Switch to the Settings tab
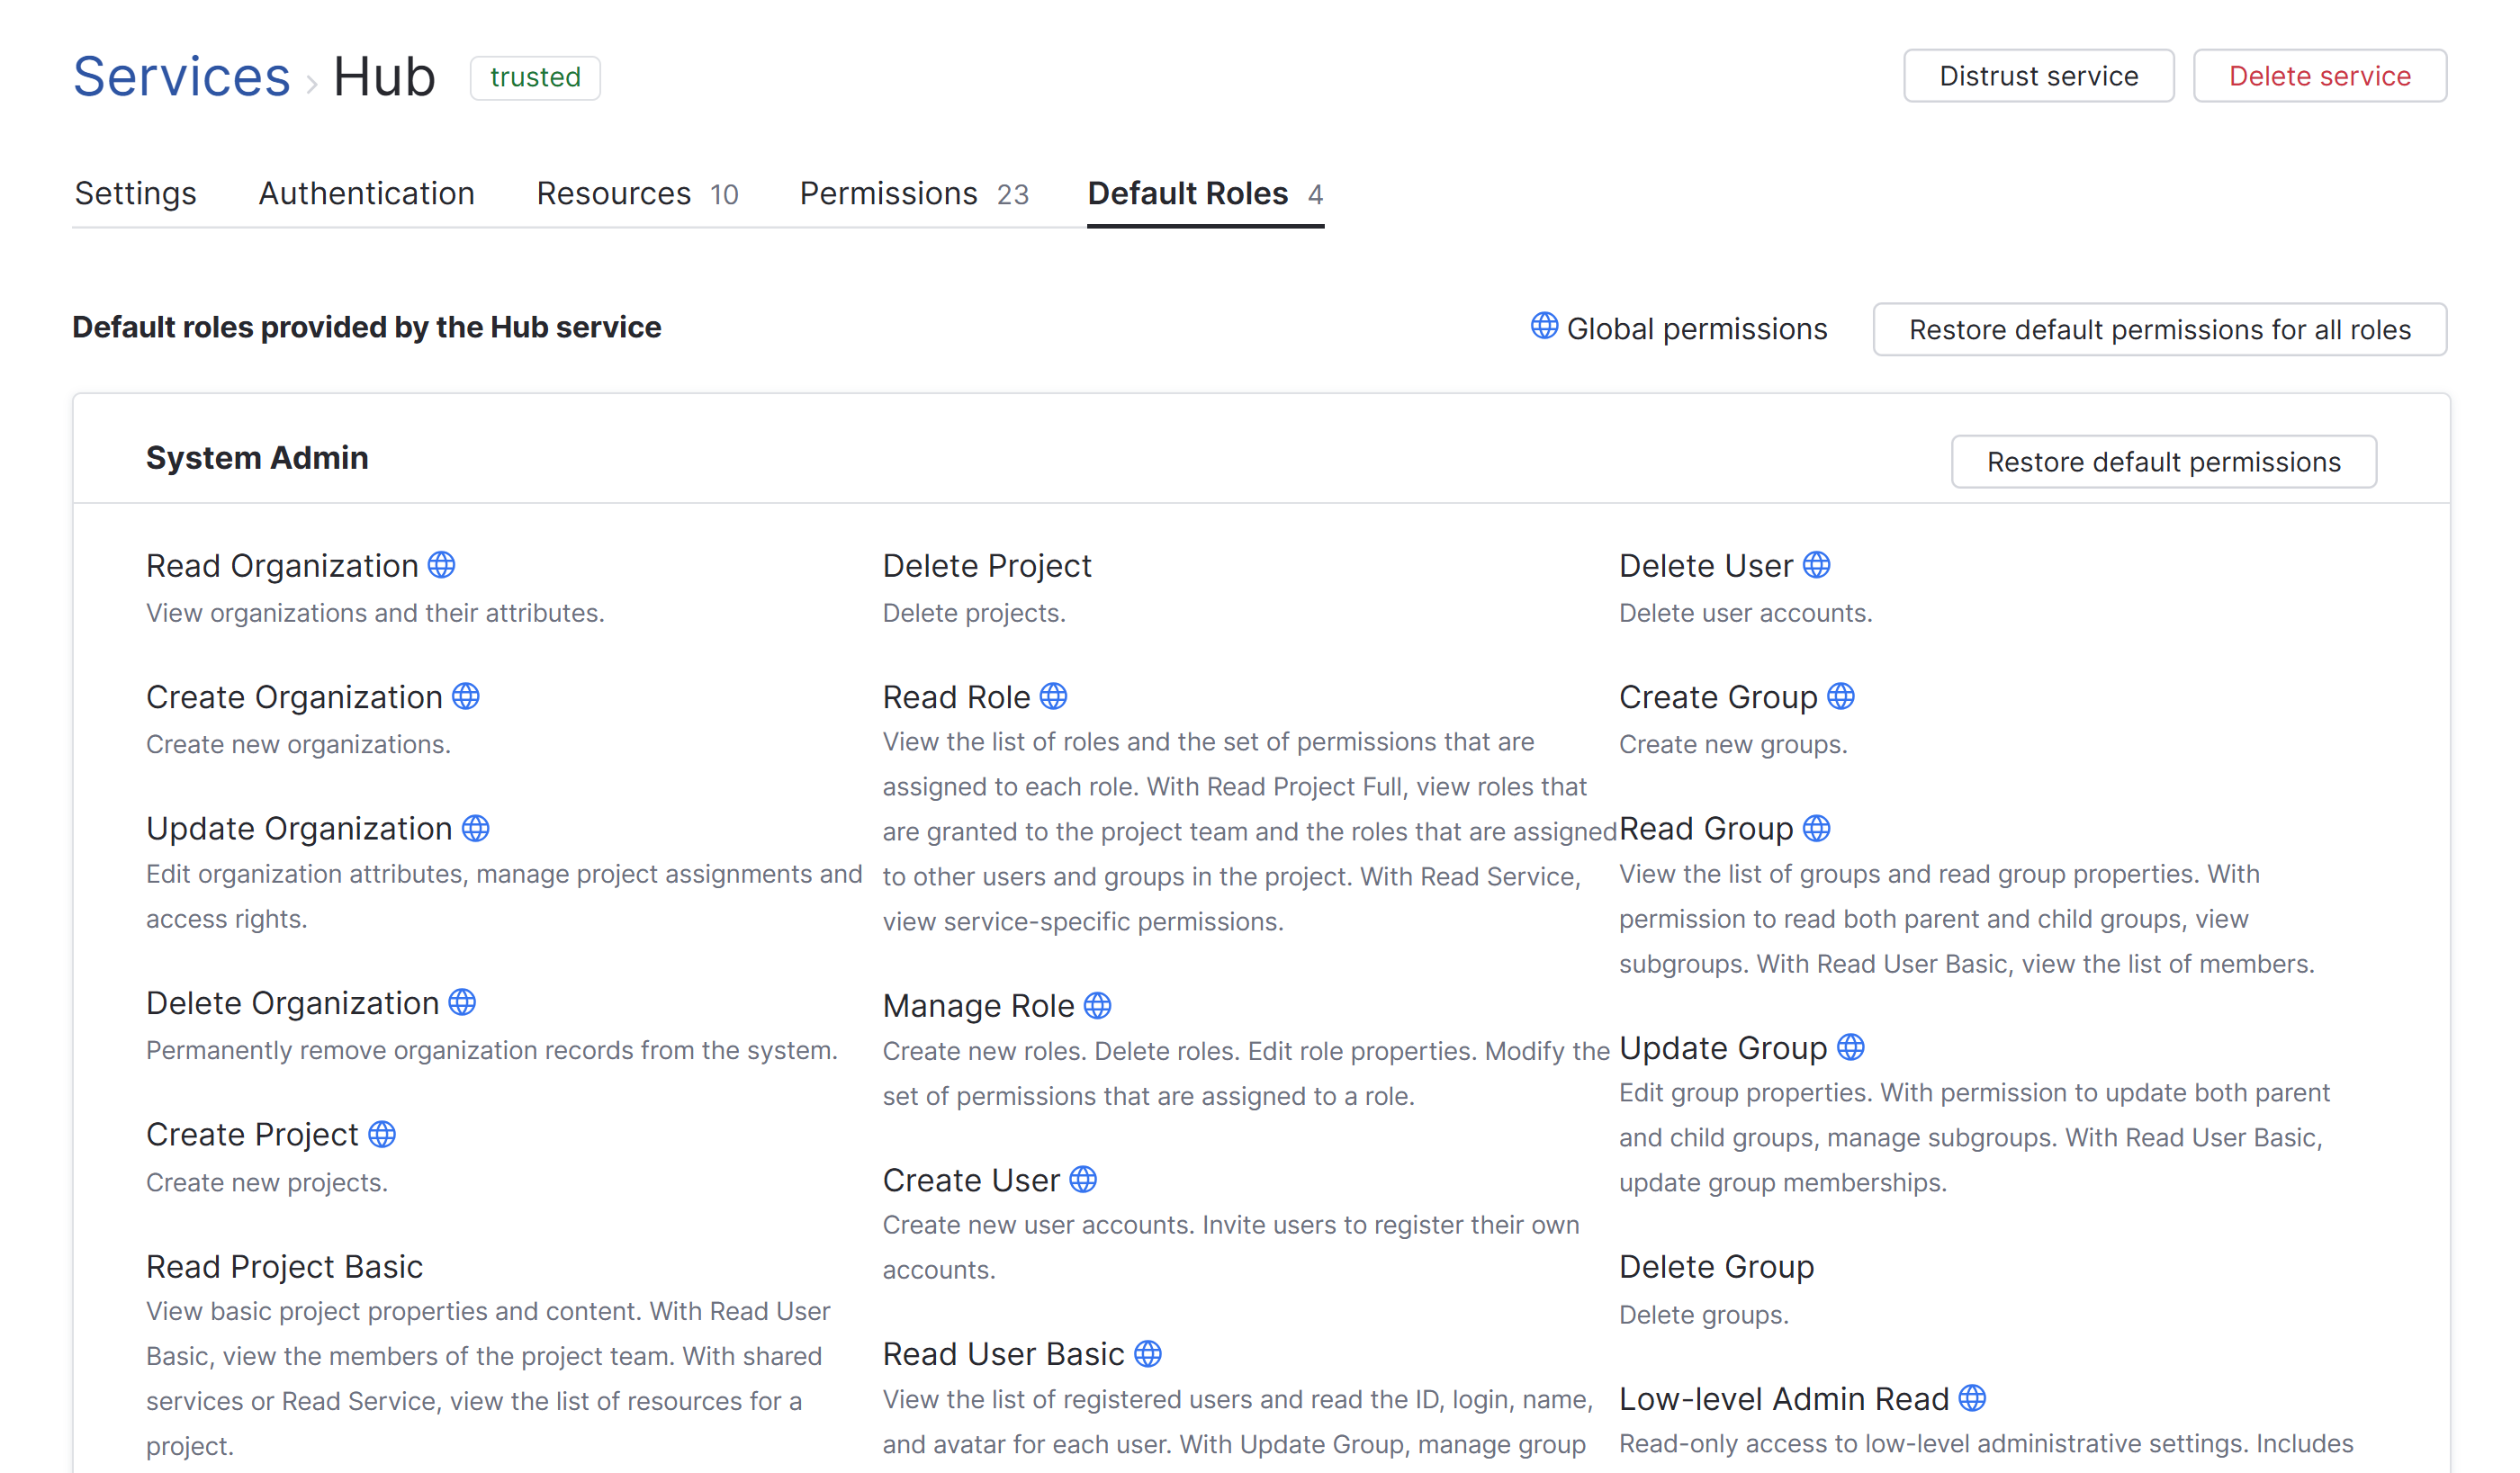The width and height of the screenshot is (2520, 1473). 135,193
